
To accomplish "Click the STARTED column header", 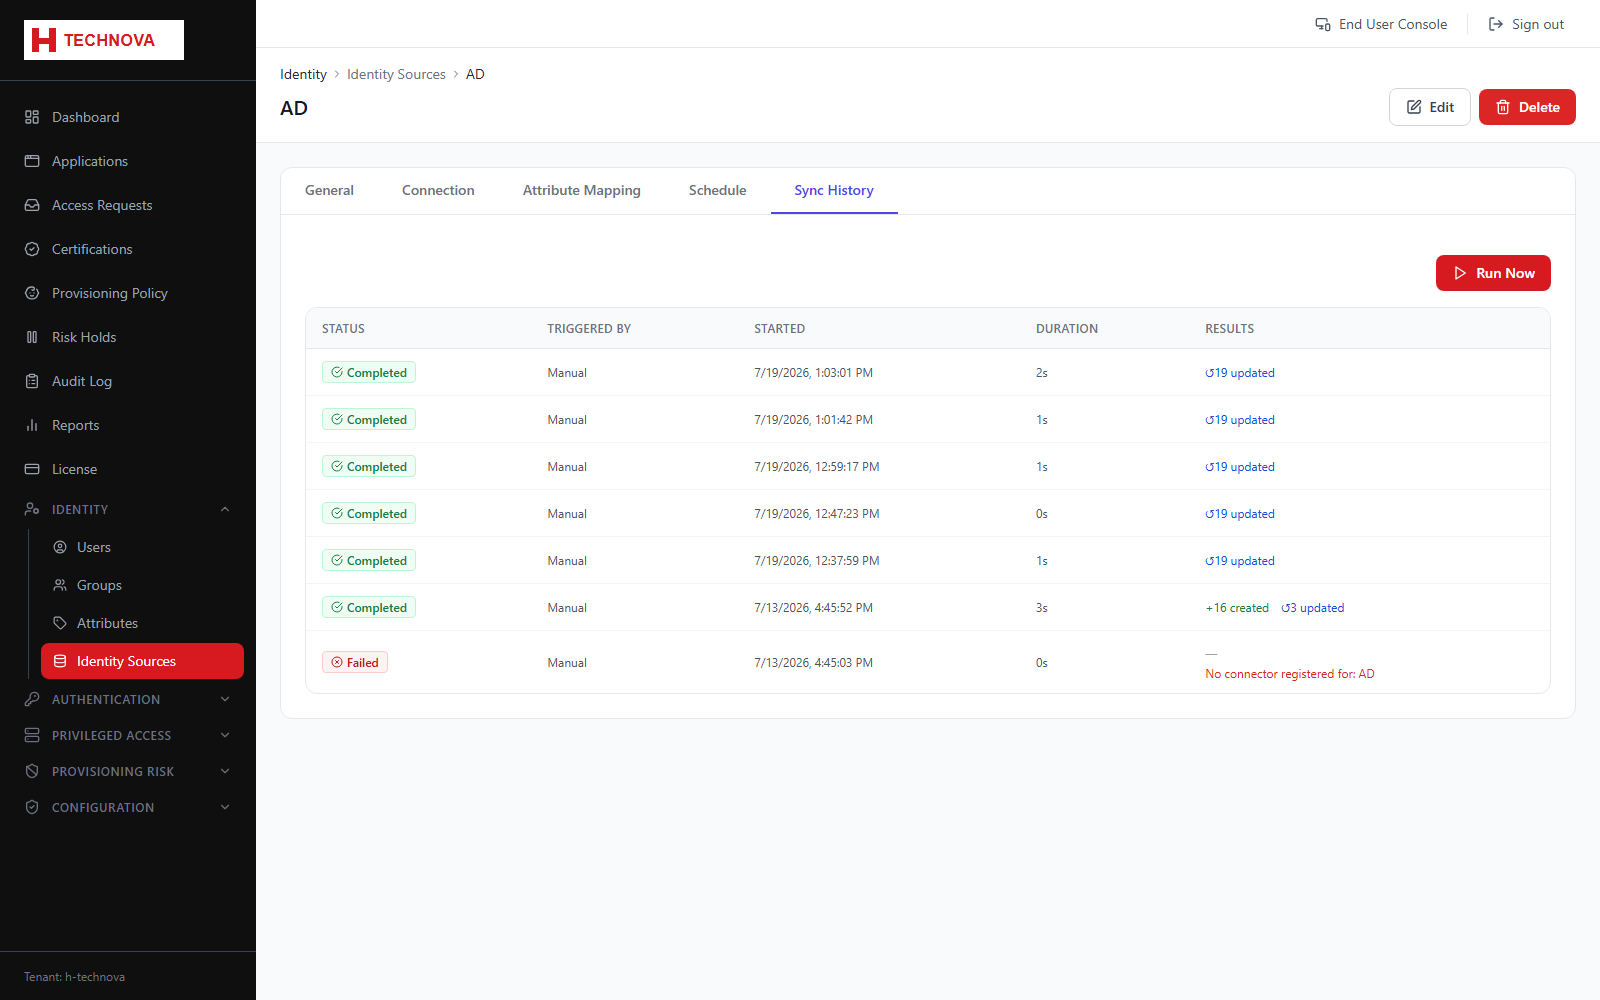I will pos(779,329).
